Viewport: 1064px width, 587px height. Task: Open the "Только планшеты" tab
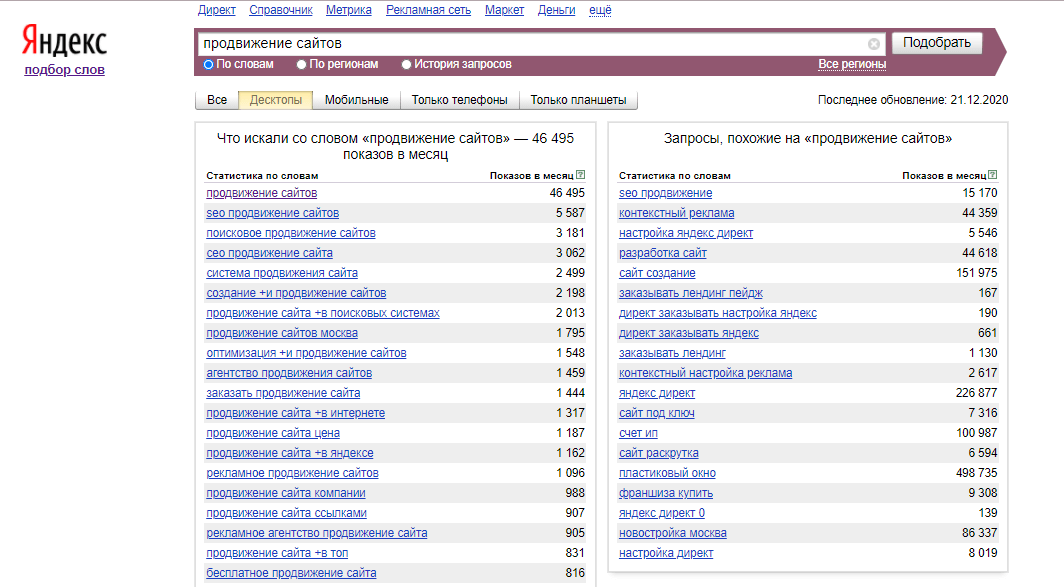pos(578,100)
